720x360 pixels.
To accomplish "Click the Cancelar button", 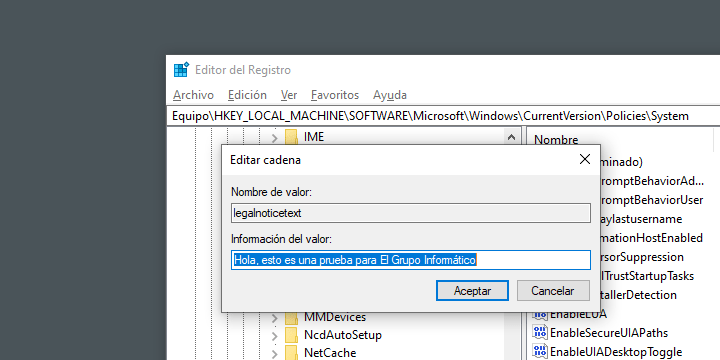I will (553, 291).
